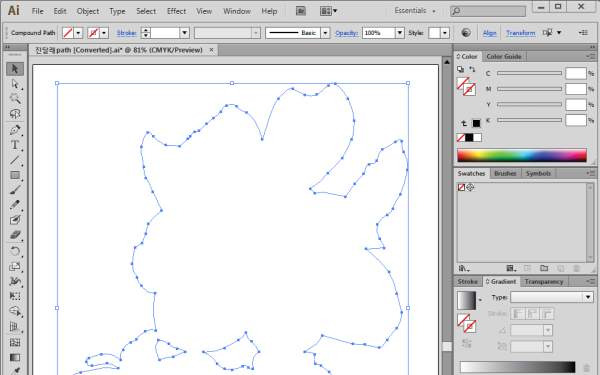
Task: Open the Go to Bridge icon
Action: pos(301,11)
